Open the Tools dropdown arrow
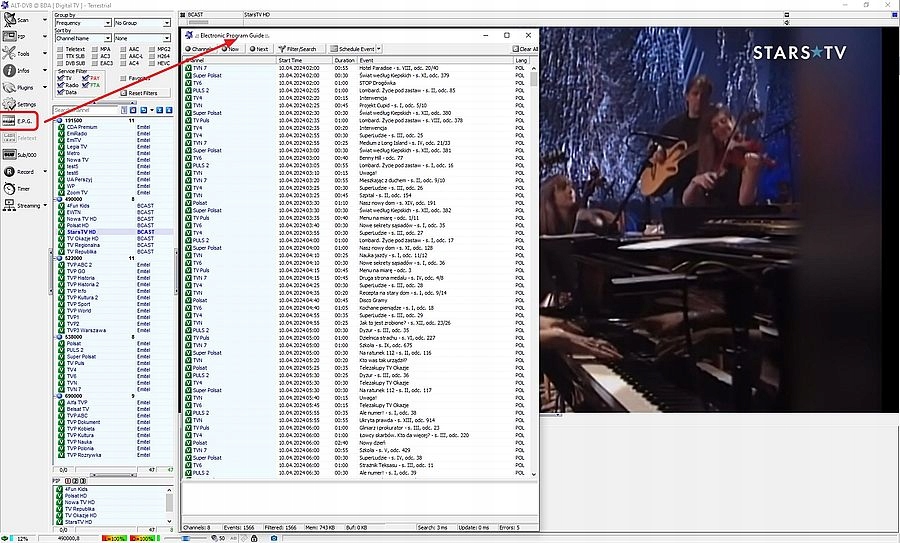900x543 pixels. pyautogui.click(x=45, y=53)
